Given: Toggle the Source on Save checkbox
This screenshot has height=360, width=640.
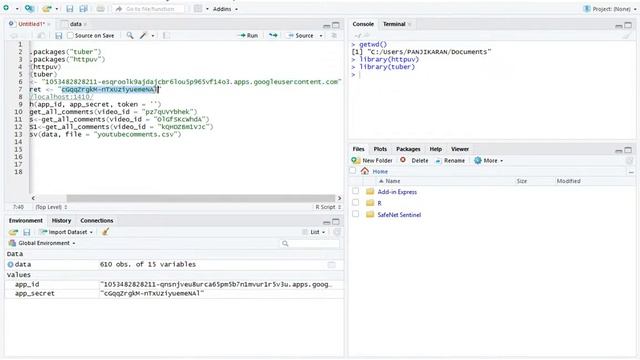Looking at the screenshot, I should coord(70,36).
